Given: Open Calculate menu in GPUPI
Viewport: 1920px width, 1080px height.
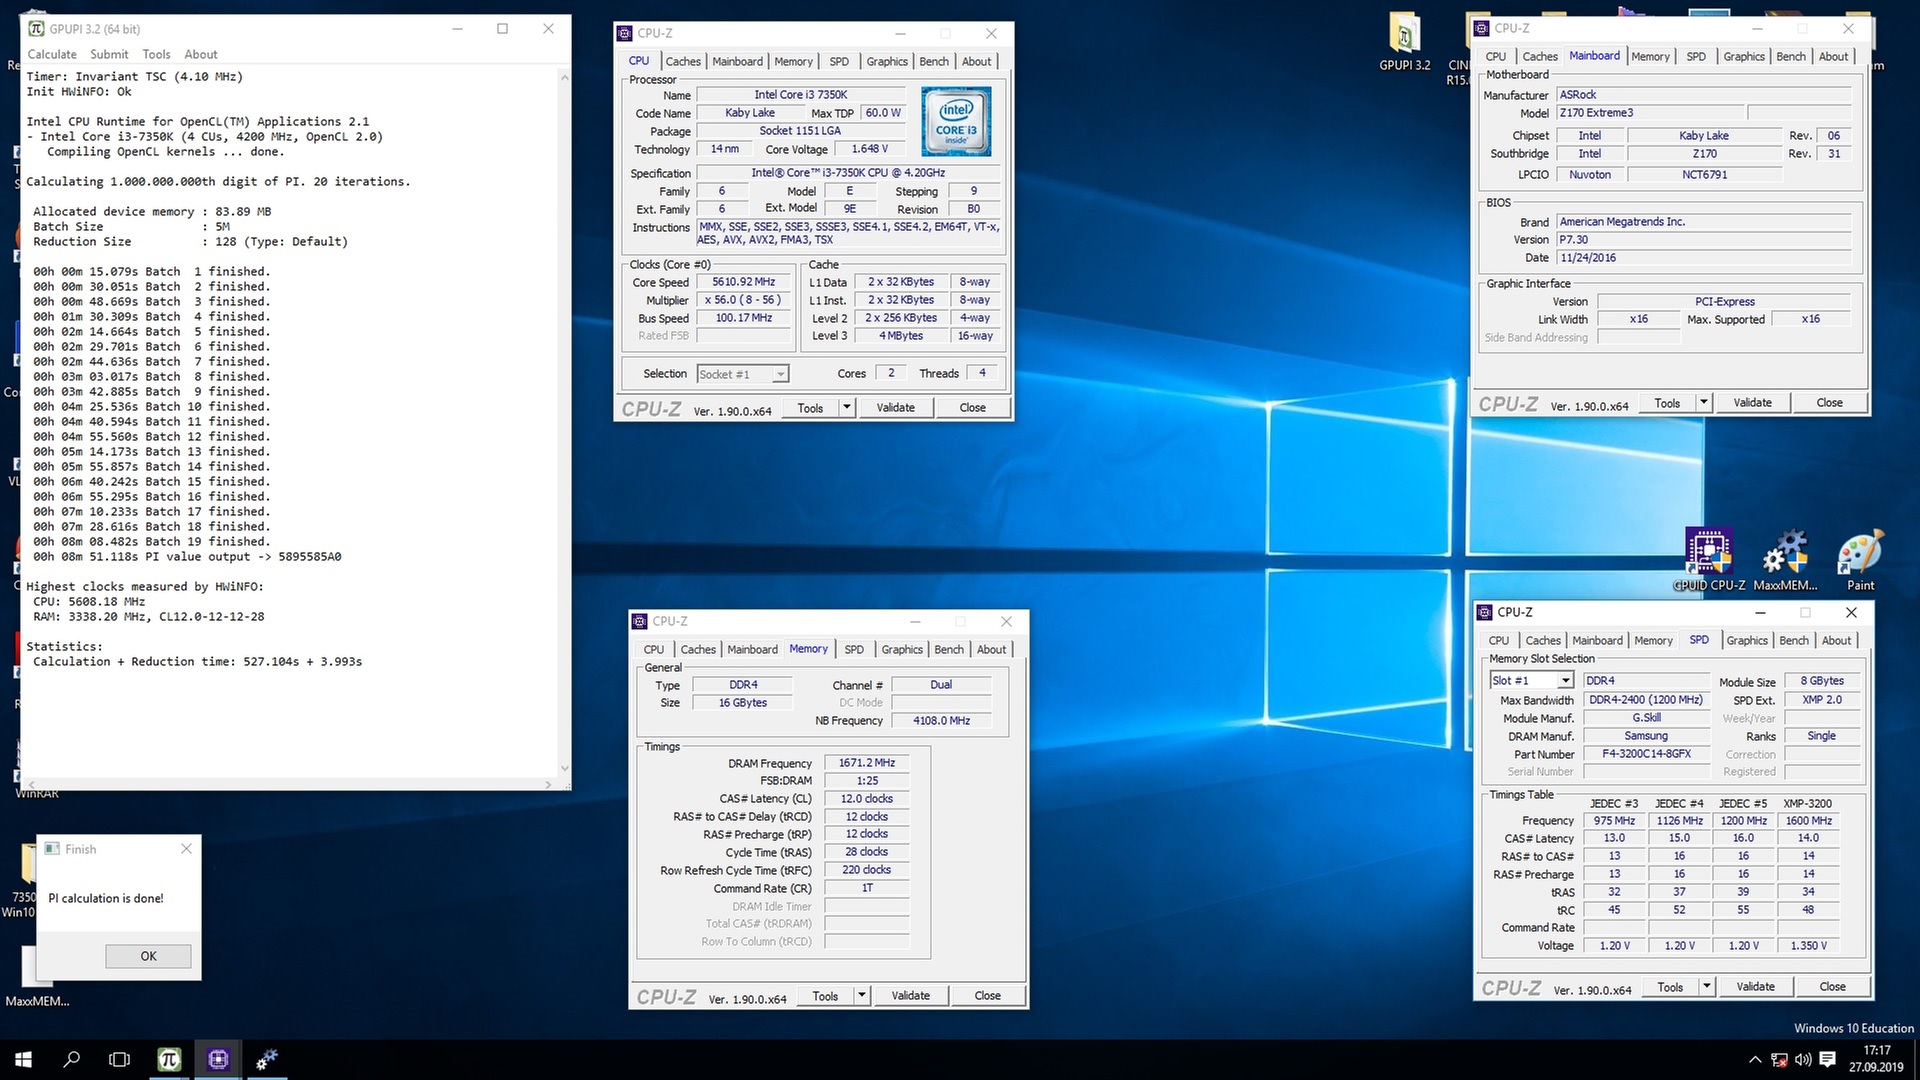Looking at the screenshot, I should 52,54.
